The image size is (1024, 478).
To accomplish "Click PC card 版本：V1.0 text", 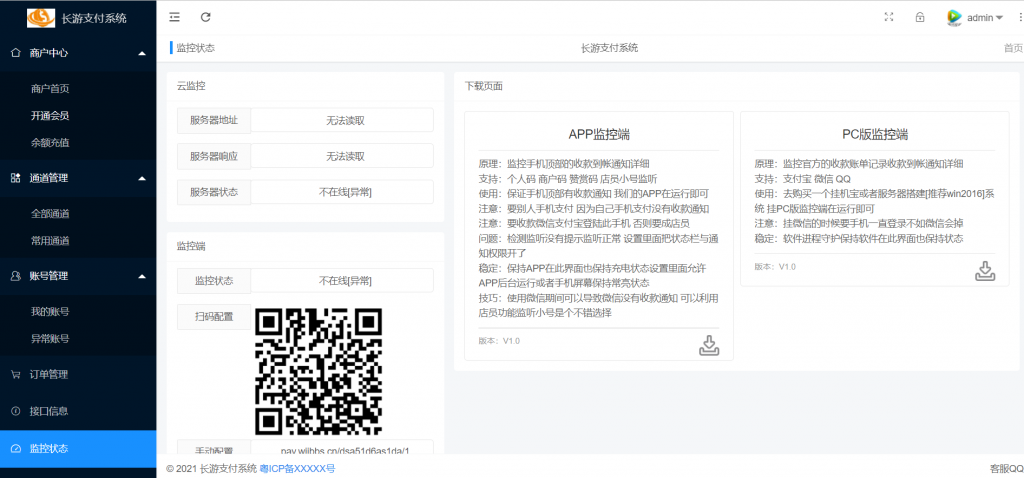I will (x=775, y=266).
